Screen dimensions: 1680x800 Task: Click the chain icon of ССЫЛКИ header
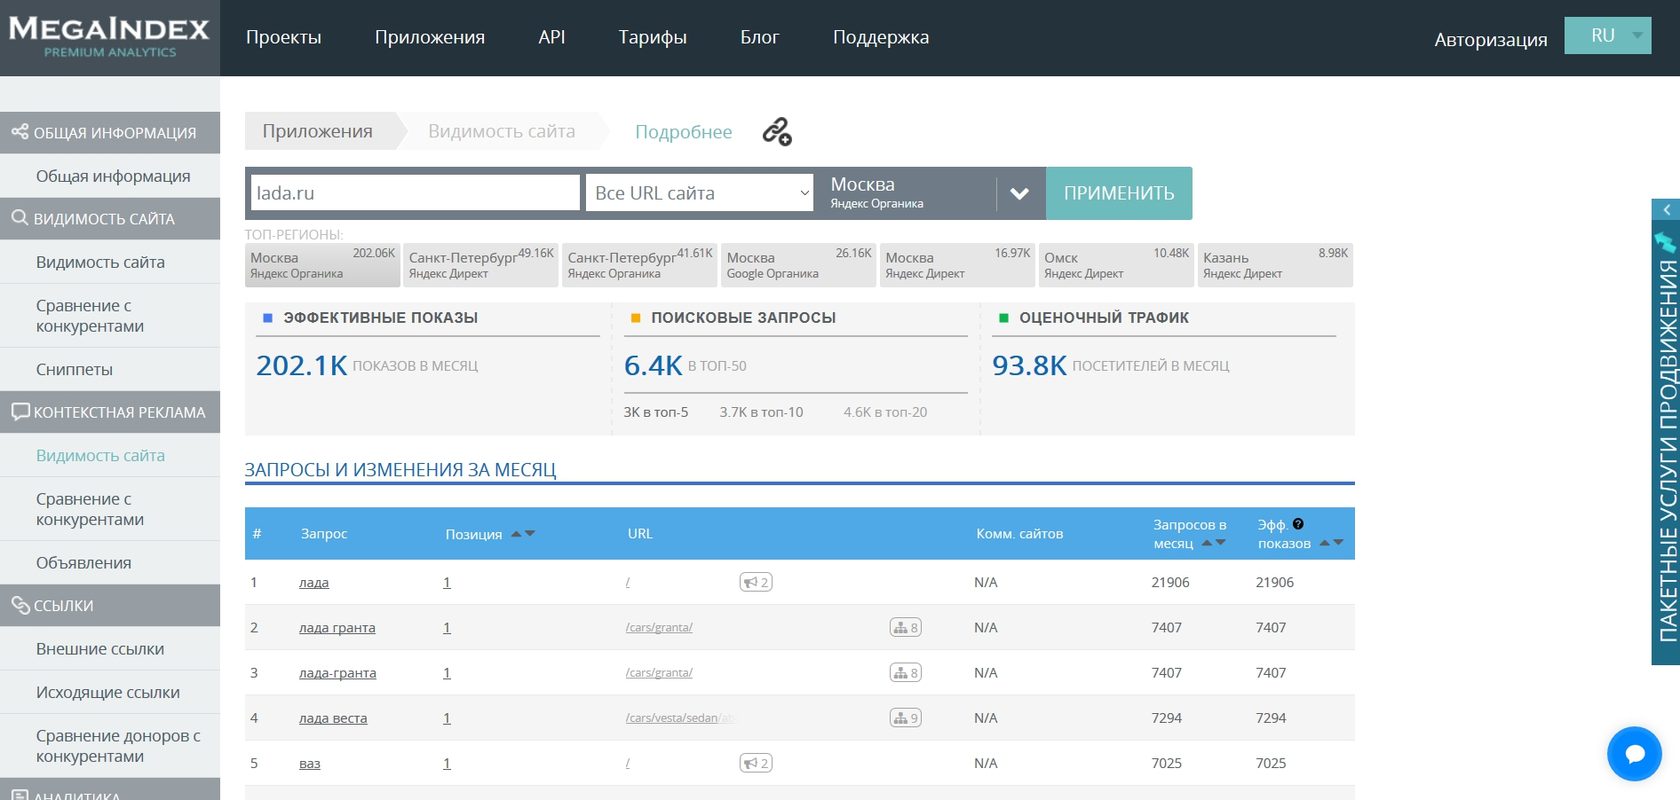pos(20,605)
